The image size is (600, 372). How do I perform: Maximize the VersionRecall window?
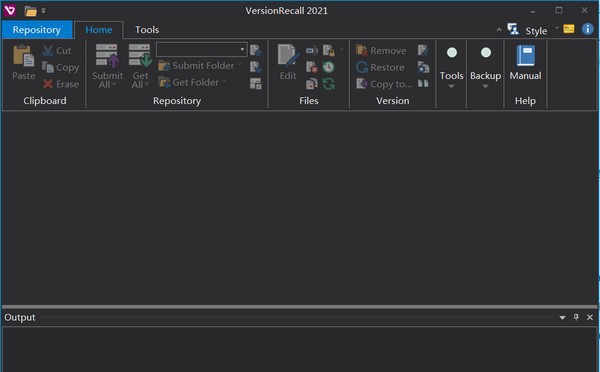click(559, 10)
